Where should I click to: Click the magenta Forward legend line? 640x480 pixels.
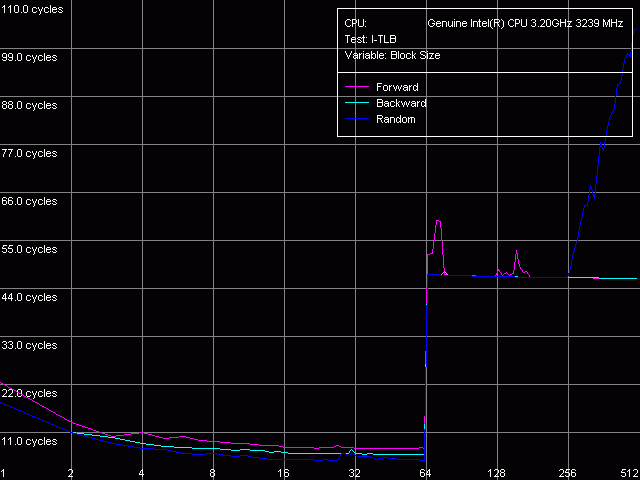pos(357,87)
